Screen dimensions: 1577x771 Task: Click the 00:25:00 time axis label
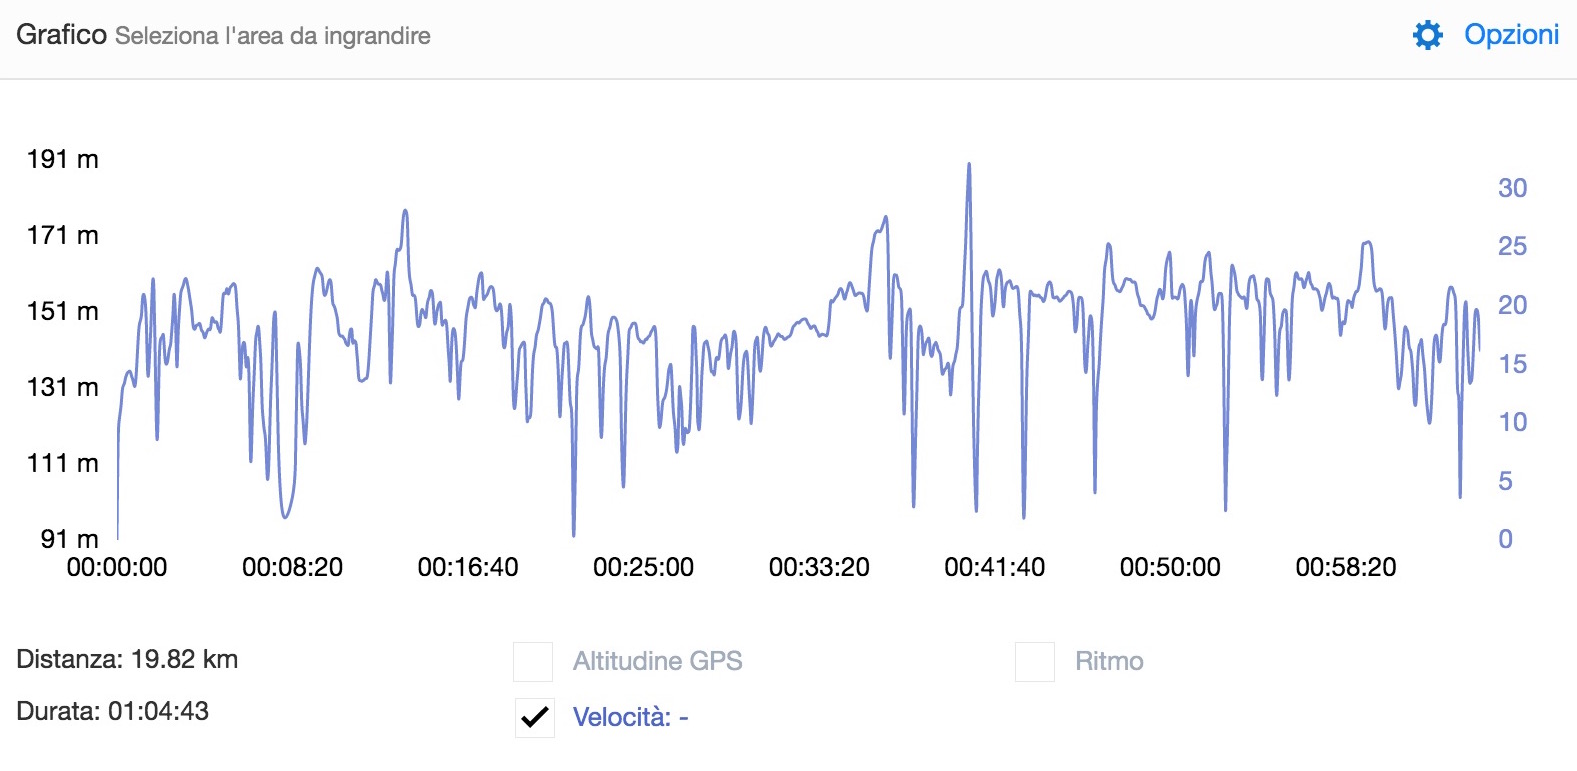(x=643, y=568)
